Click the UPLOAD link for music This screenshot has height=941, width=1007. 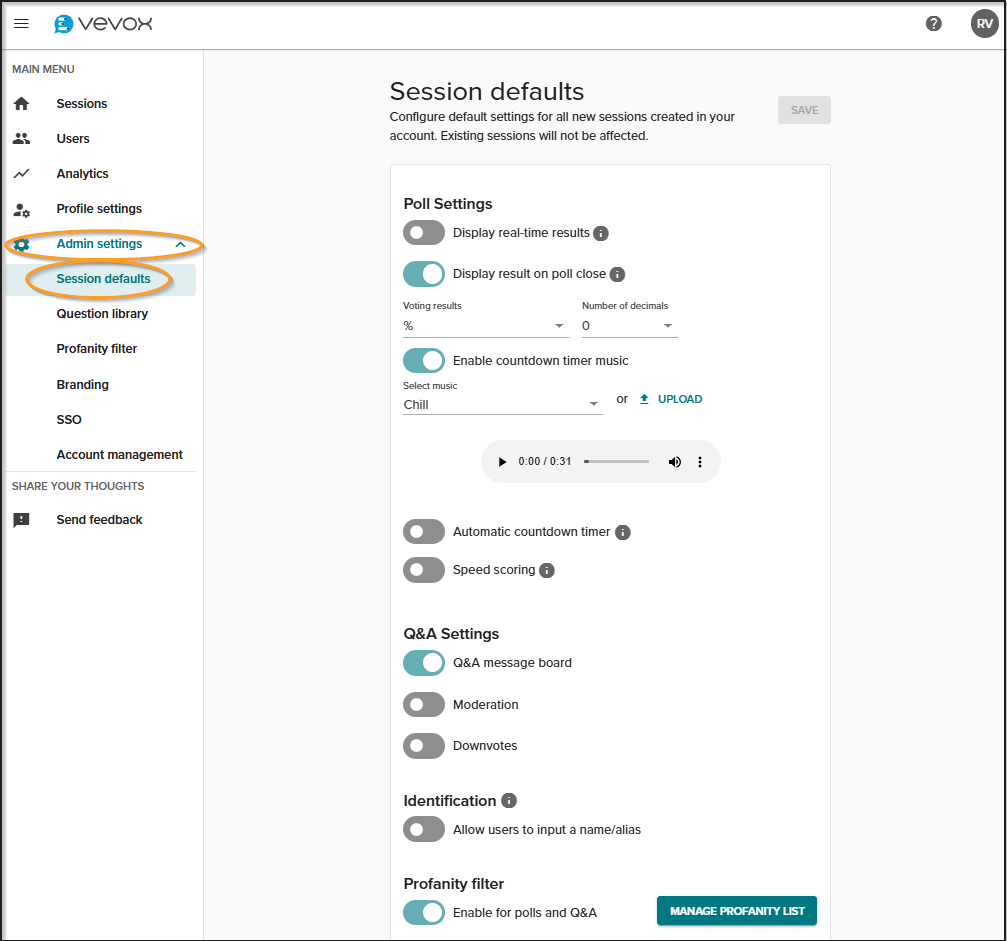click(x=671, y=398)
